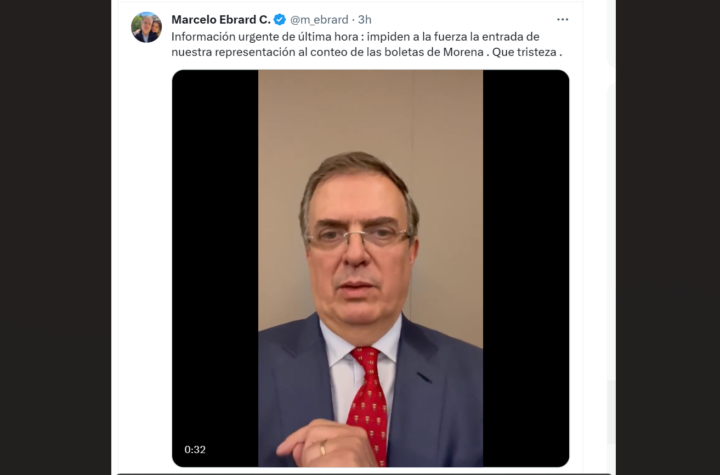Click the right black letterbox area of the video
This screenshot has height=475, width=720.
(x=526, y=268)
